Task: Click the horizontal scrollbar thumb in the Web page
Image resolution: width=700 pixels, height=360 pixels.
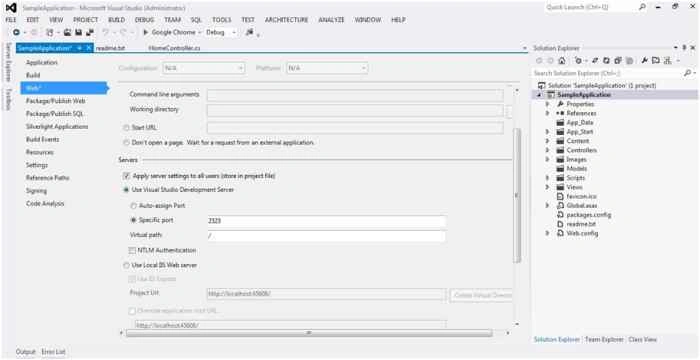Action: (x=309, y=333)
